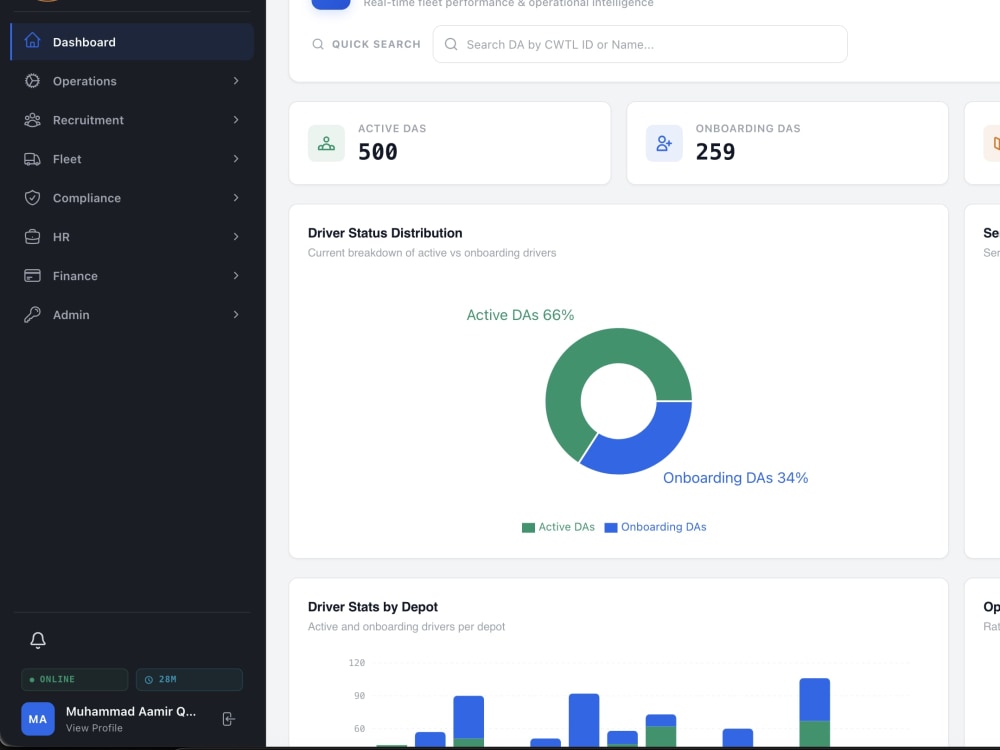Screen dimensions: 1000x750
Task: Toggle Onboarding DAs legend entry
Action: pyautogui.click(x=655, y=527)
